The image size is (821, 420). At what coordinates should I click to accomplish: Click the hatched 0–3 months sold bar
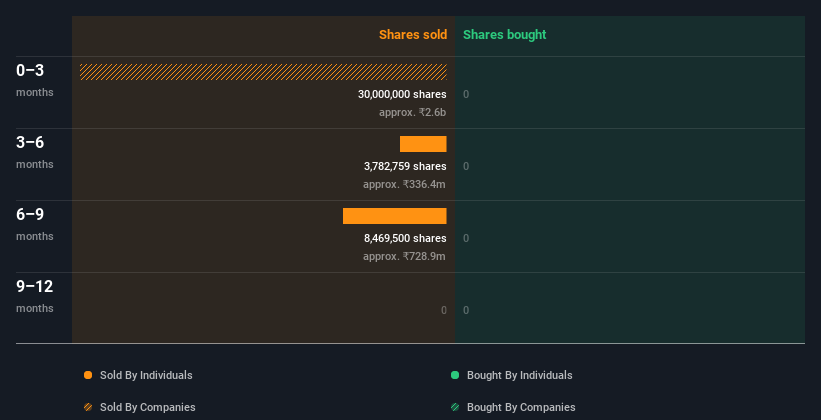tap(263, 72)
